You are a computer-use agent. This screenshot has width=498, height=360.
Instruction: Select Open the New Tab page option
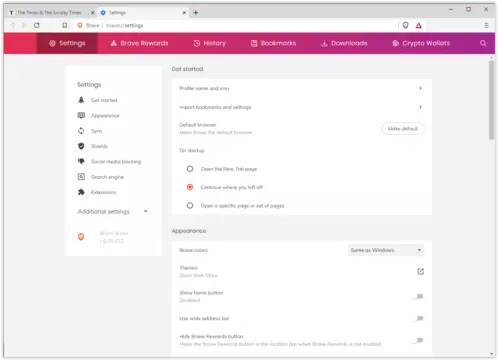tap(190, 169)
